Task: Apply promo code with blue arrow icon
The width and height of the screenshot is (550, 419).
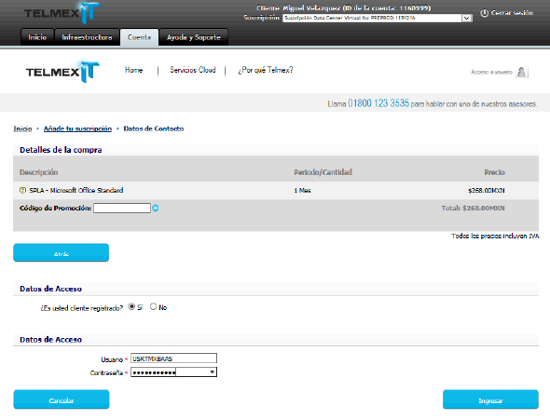Action: tap(155, 208)
